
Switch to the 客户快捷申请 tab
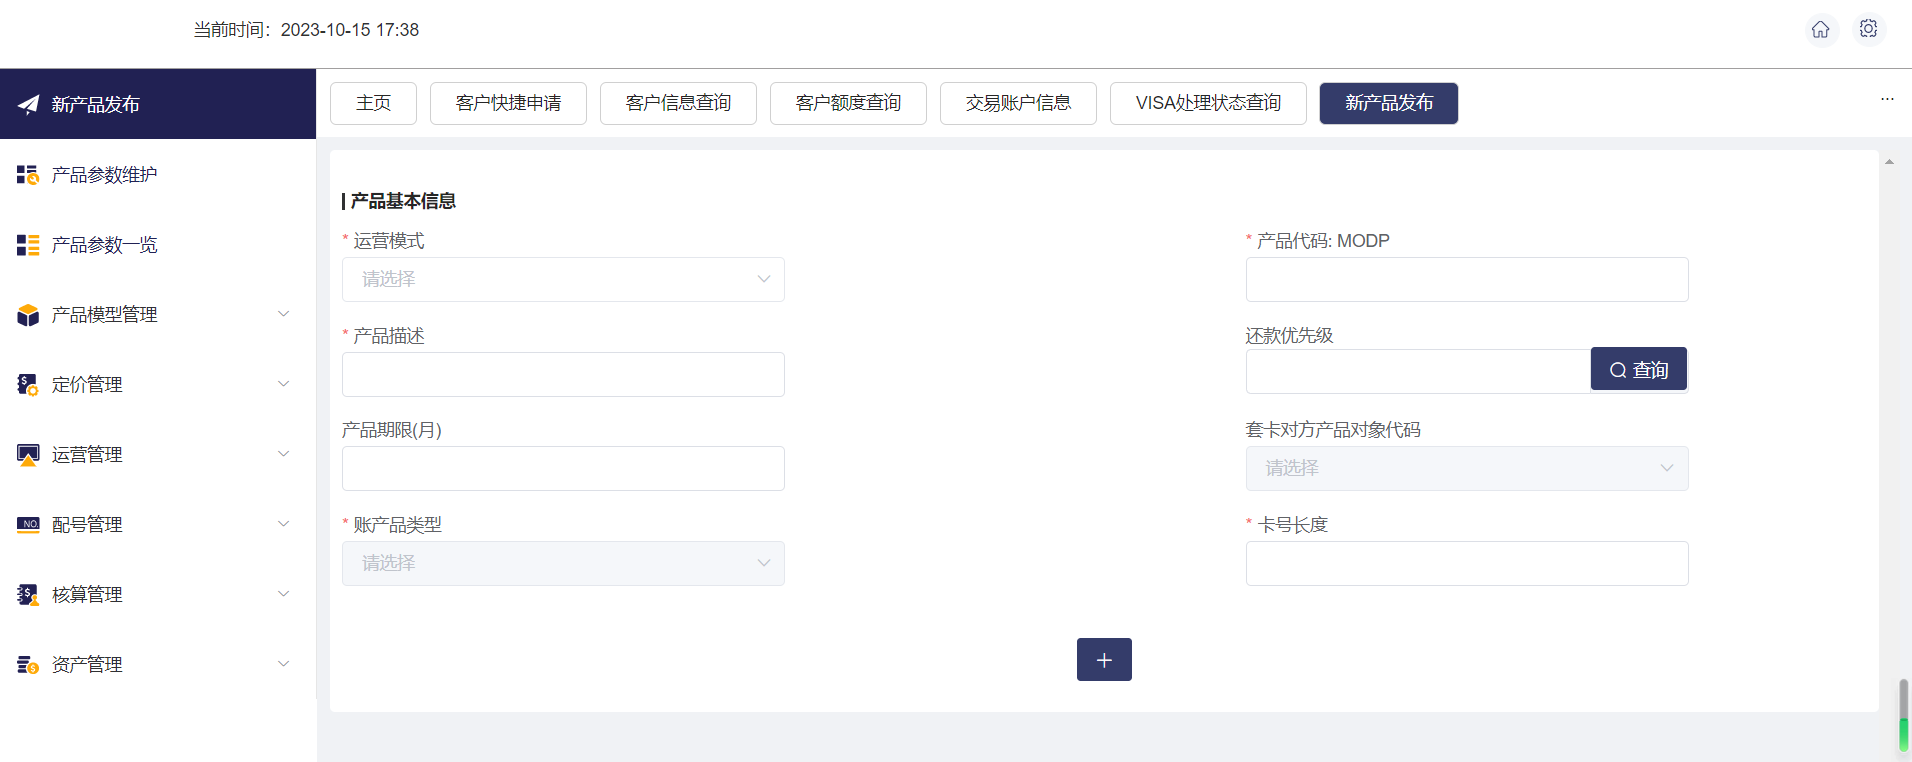tap(508, 103)
